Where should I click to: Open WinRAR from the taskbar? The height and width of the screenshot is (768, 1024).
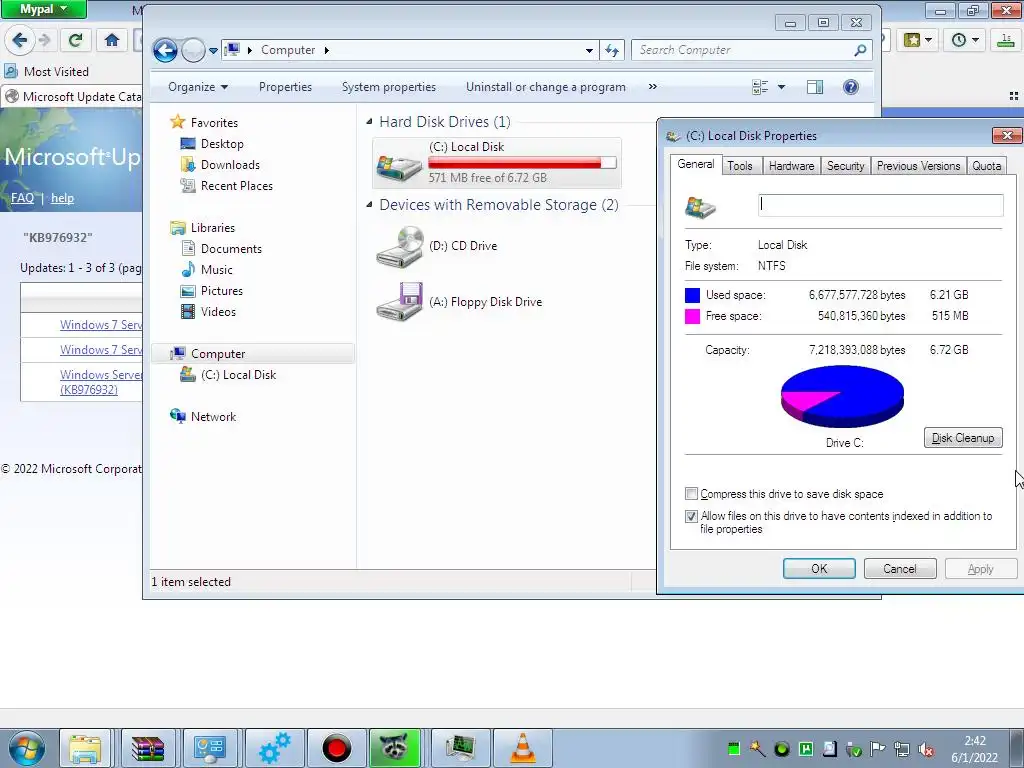pos(148,748)
